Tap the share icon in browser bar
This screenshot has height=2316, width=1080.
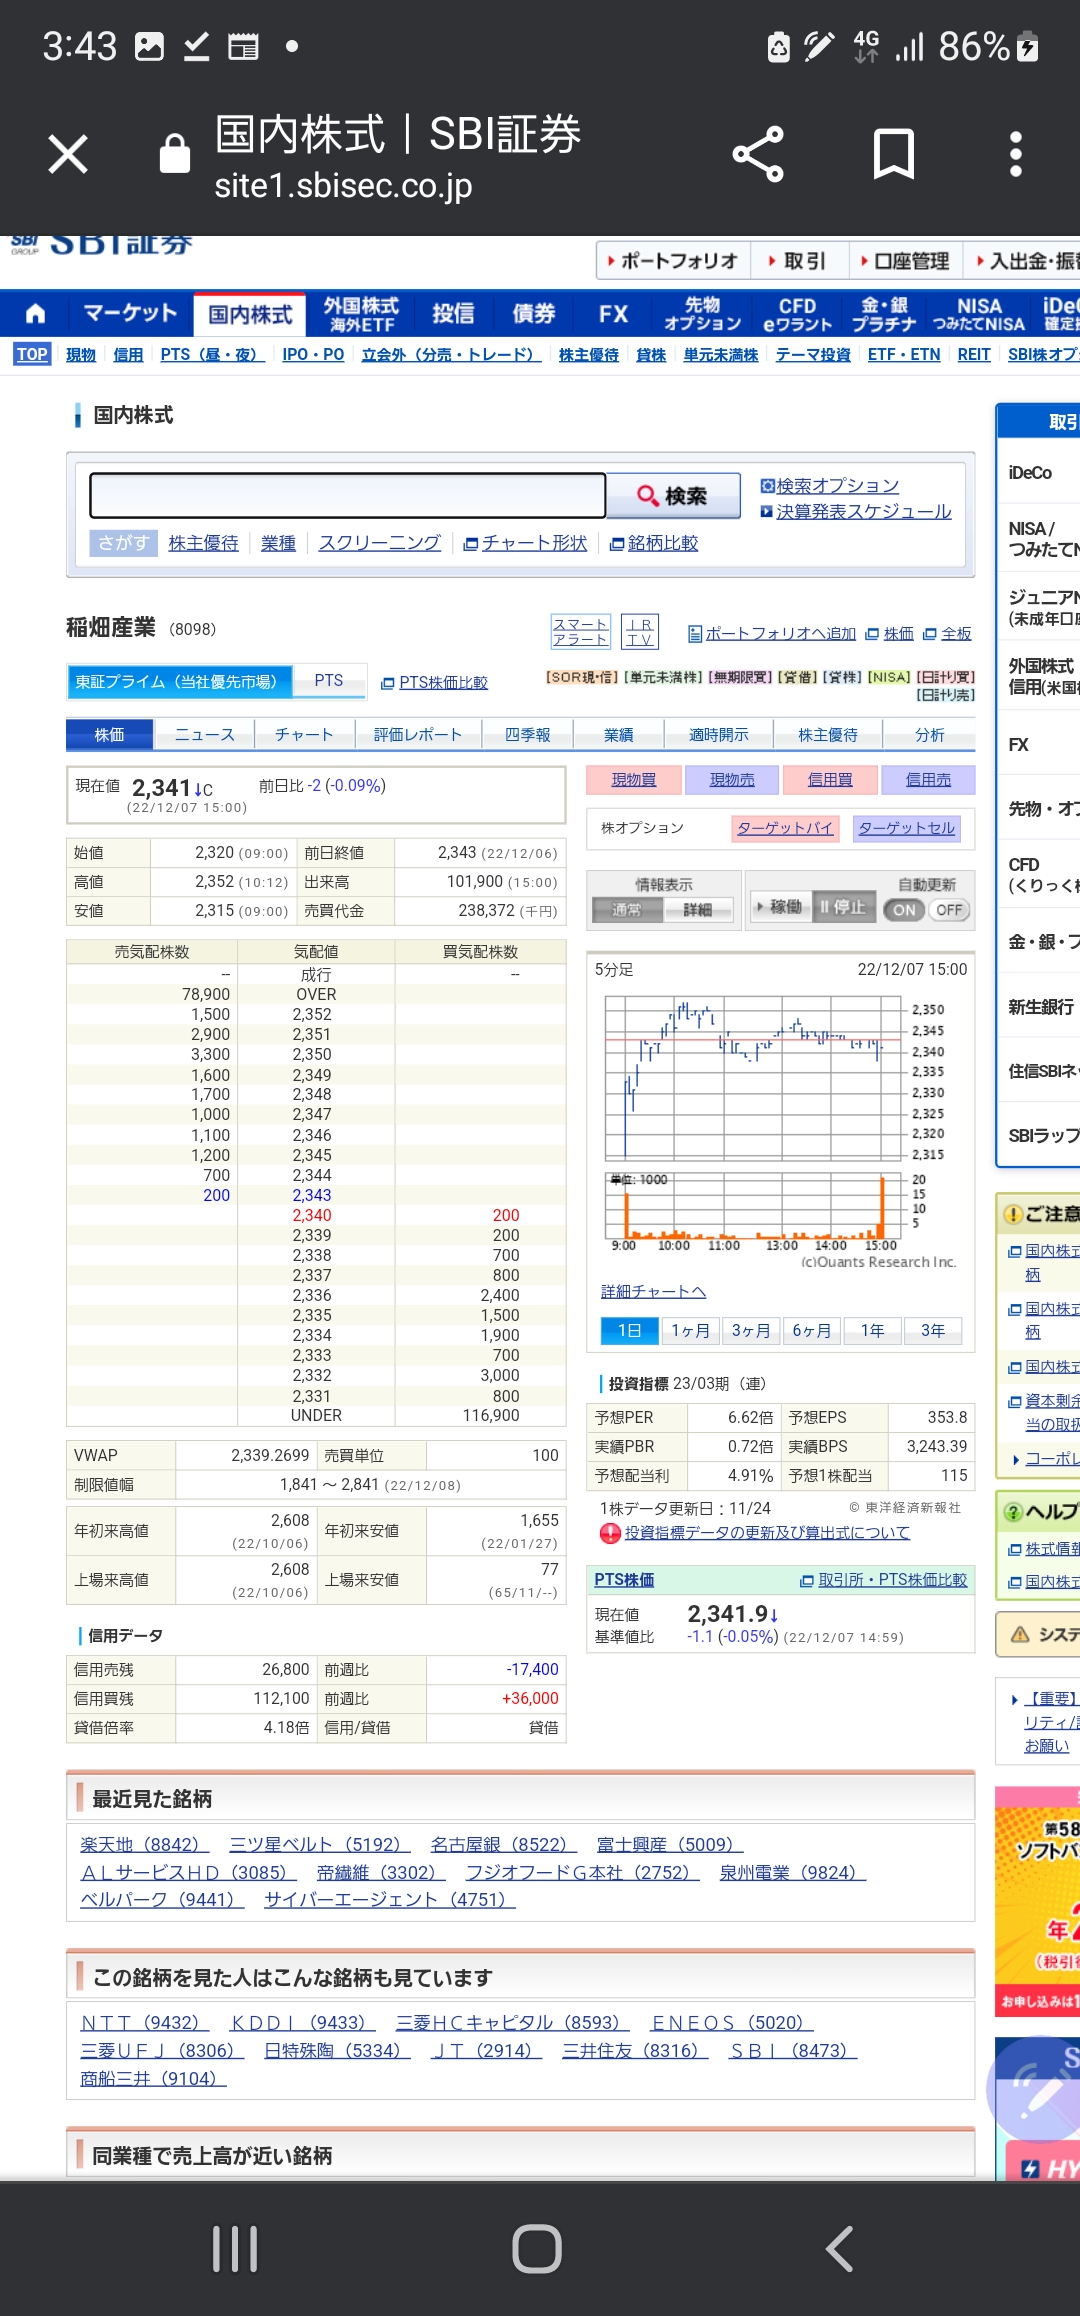[x=758, y=154]
